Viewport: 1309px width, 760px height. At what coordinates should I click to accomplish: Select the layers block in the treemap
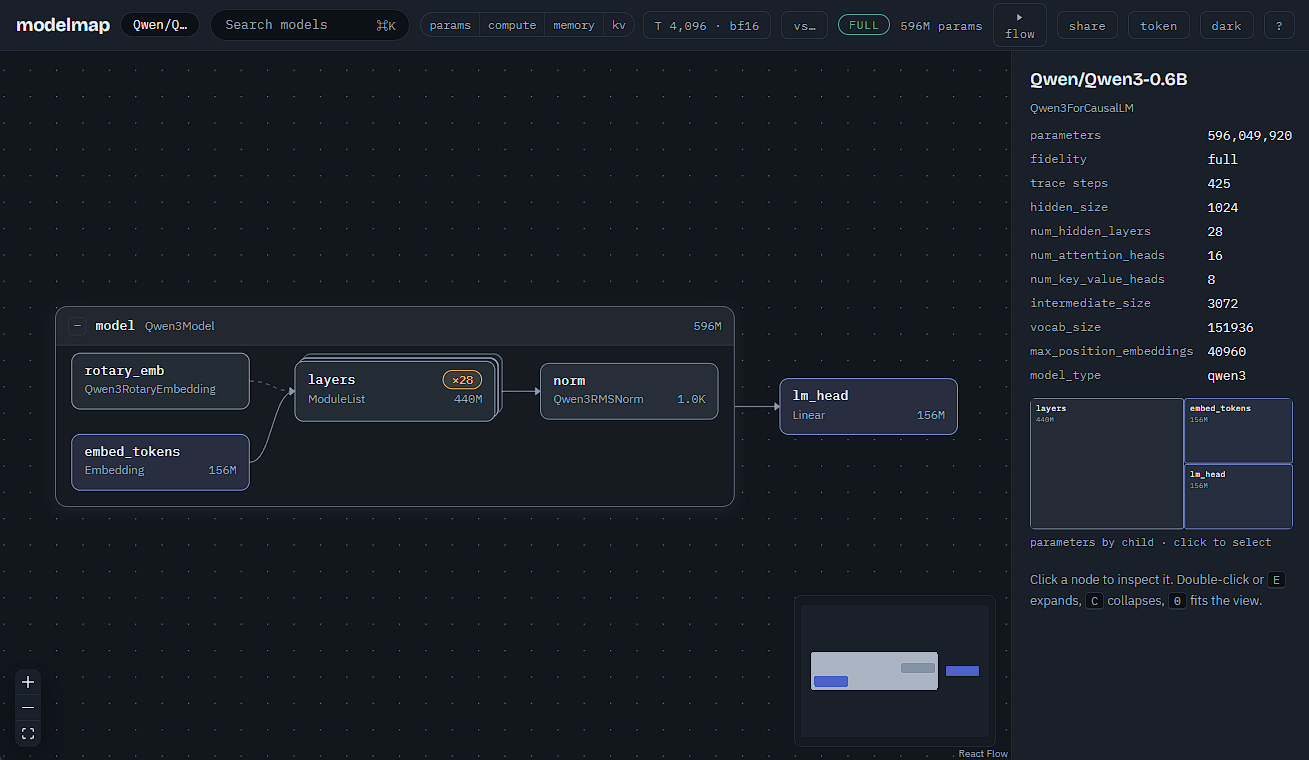[1106, 463]
